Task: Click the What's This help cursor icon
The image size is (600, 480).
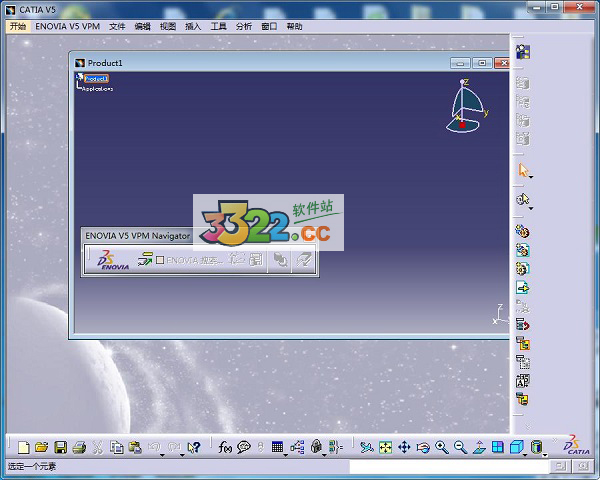Action: tap(194, 447)
